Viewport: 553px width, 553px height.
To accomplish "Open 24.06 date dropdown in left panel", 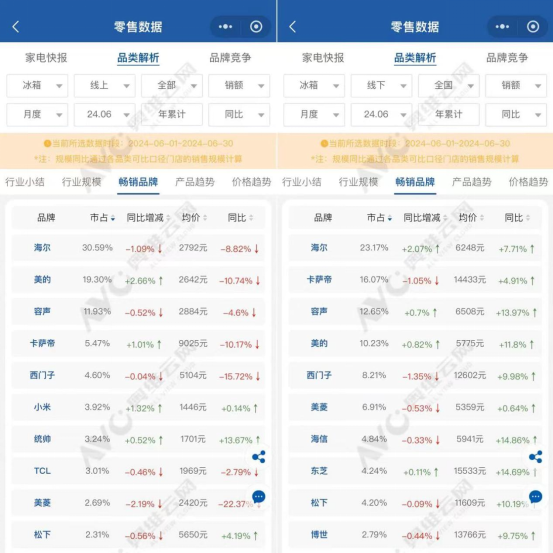I will point(104,114).
